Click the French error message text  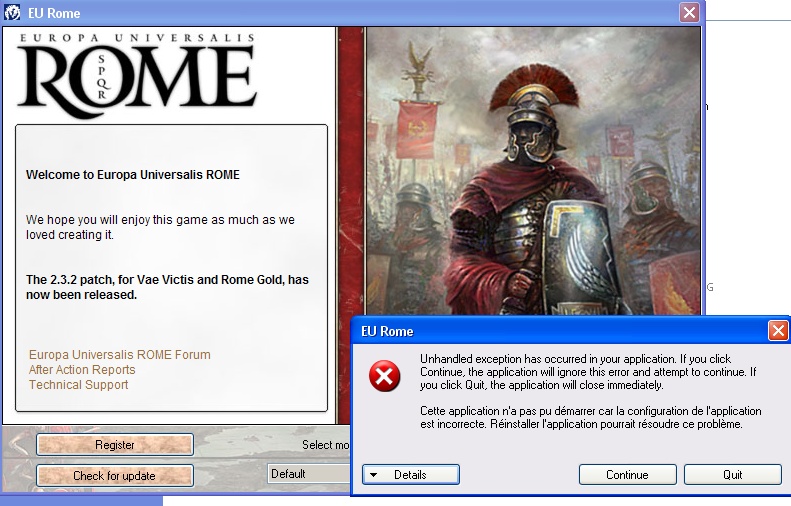[x=591, y=417]
